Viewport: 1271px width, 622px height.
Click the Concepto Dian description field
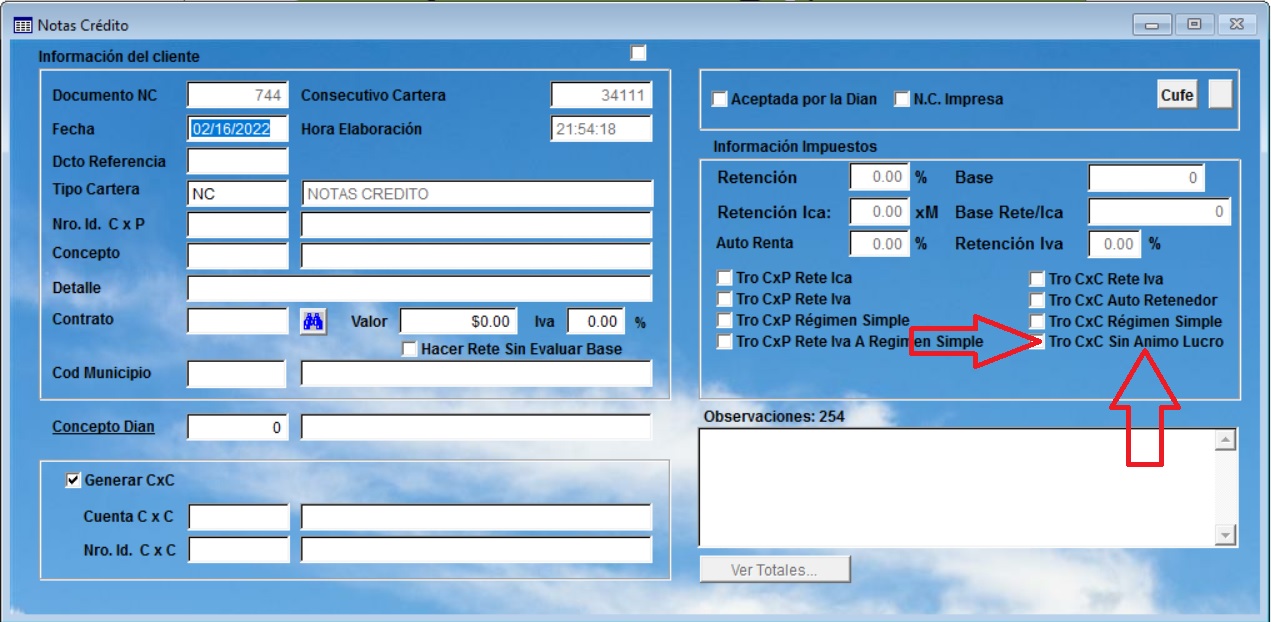pos(476,427)
